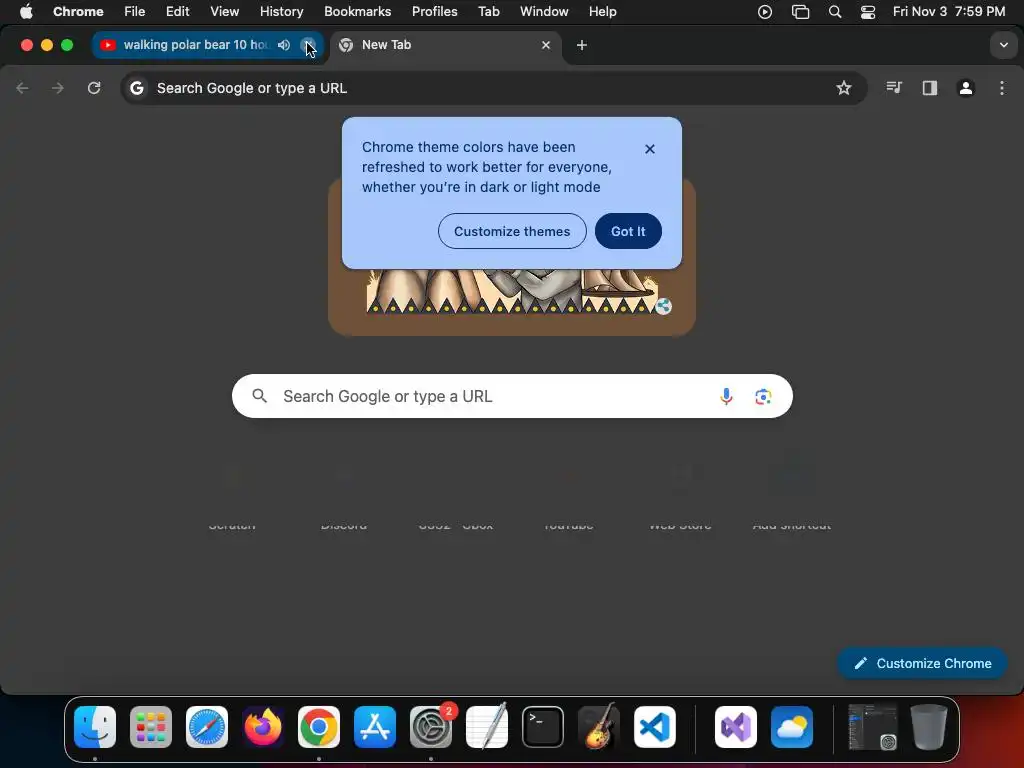Bookmark this tab with star icon
This screenshot has height=768, width=1024.
click(844, 88)
